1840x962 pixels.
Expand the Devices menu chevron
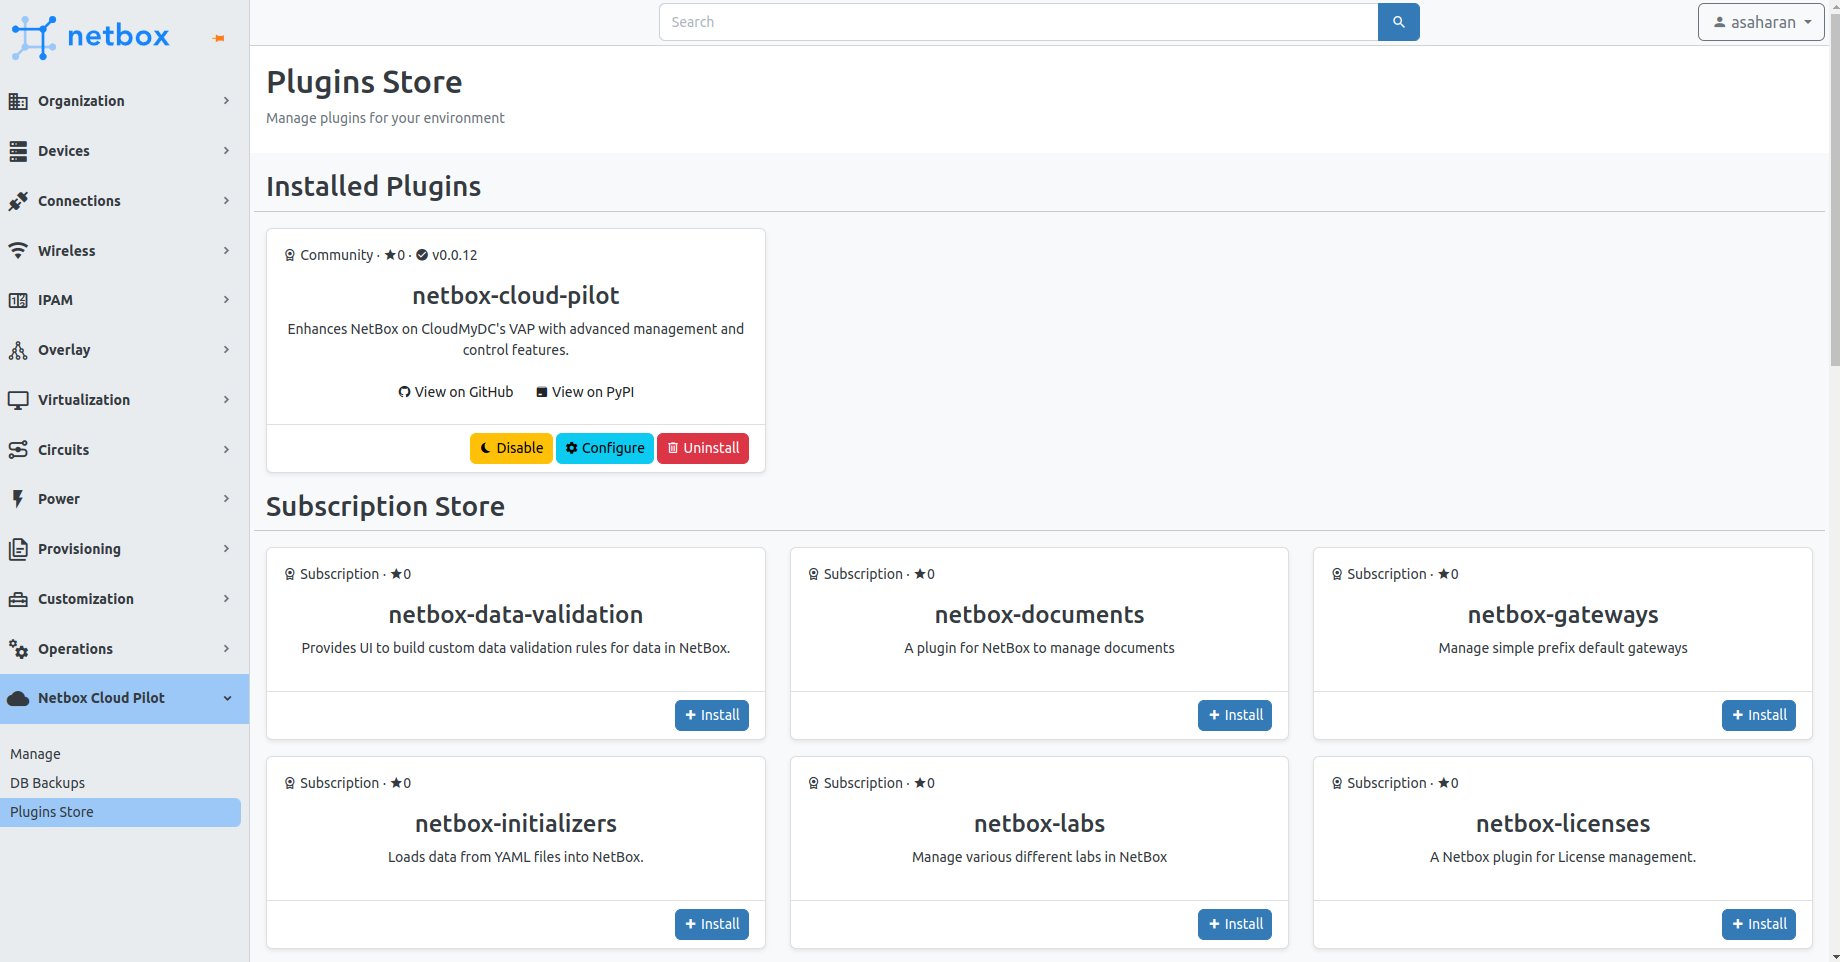pyautogui.click(x=227, y=151)
